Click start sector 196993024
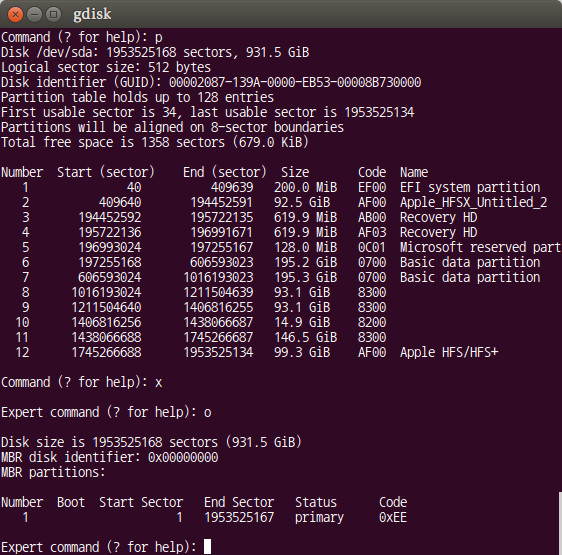Viewport: 562px width, 555px height. (x=110, y=247)
